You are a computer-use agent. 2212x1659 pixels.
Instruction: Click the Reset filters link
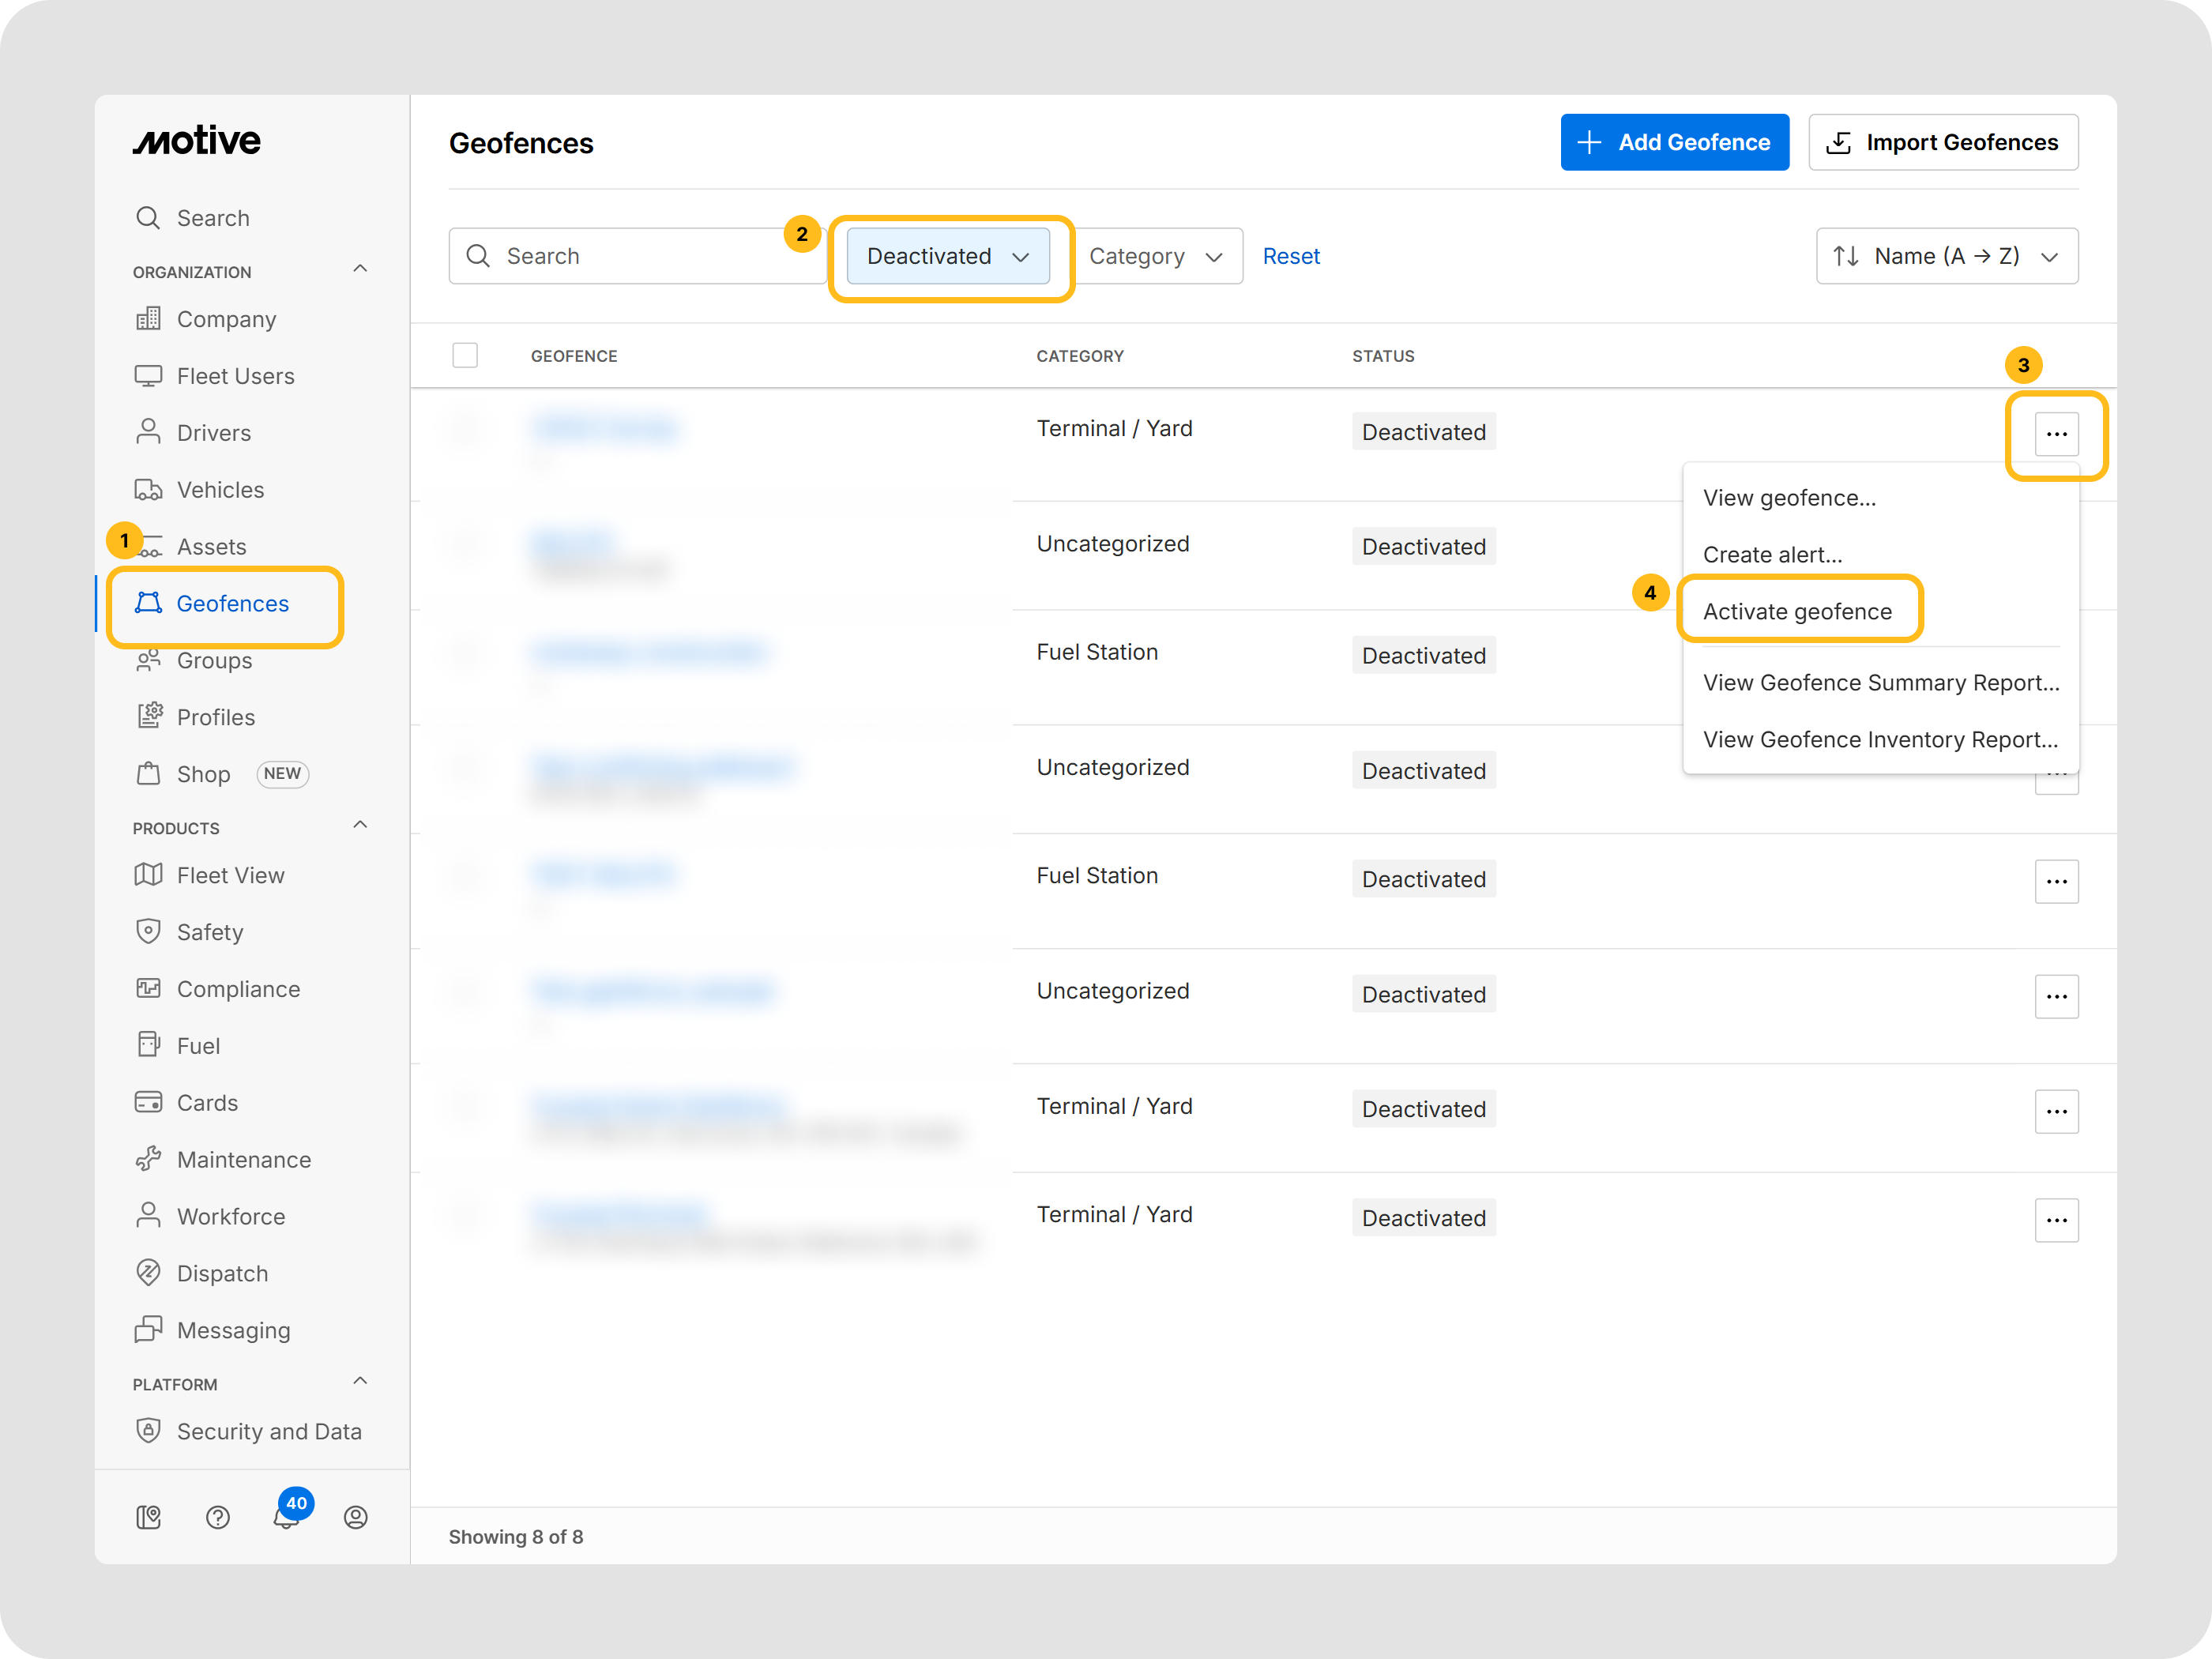click(x=1290, y=256)
